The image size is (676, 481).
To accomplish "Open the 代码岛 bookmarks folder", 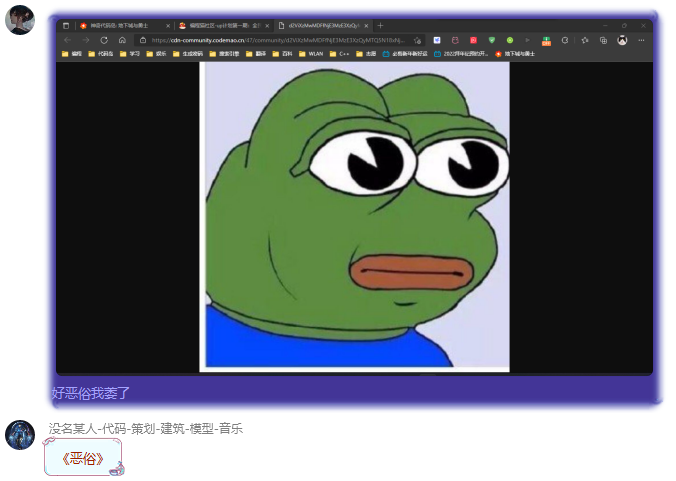I will [x=101, y=54].
